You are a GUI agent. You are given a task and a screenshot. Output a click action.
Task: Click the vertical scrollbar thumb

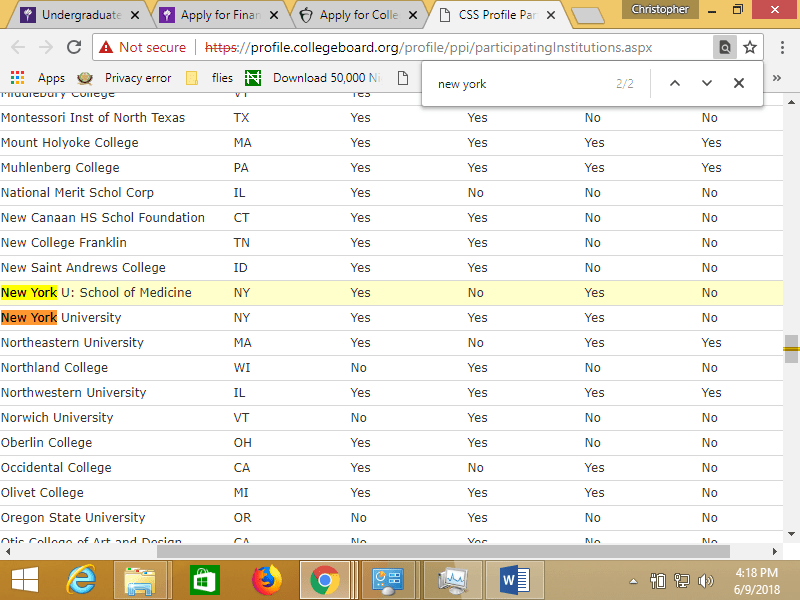pos(791,349)
